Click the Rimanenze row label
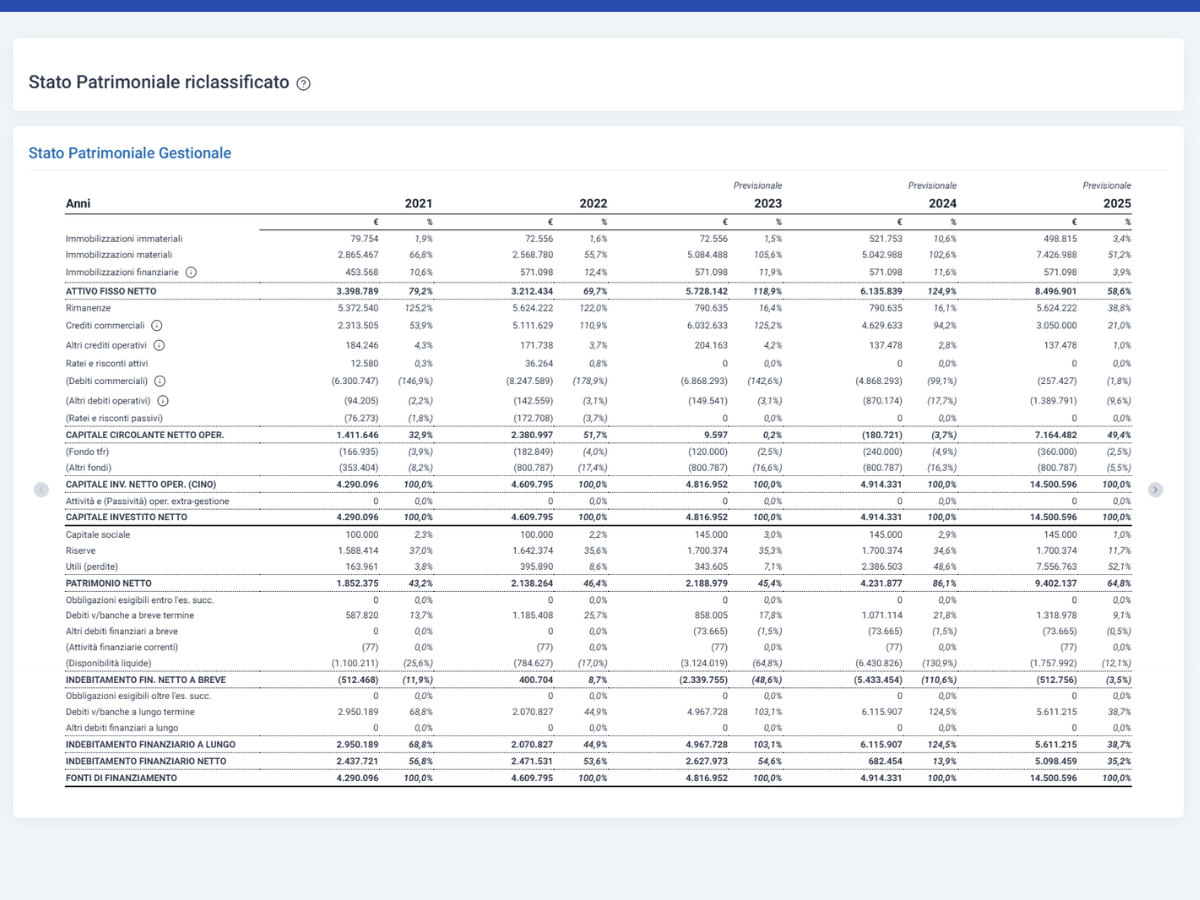This screenshot has width=1200, height=900. 87,309
